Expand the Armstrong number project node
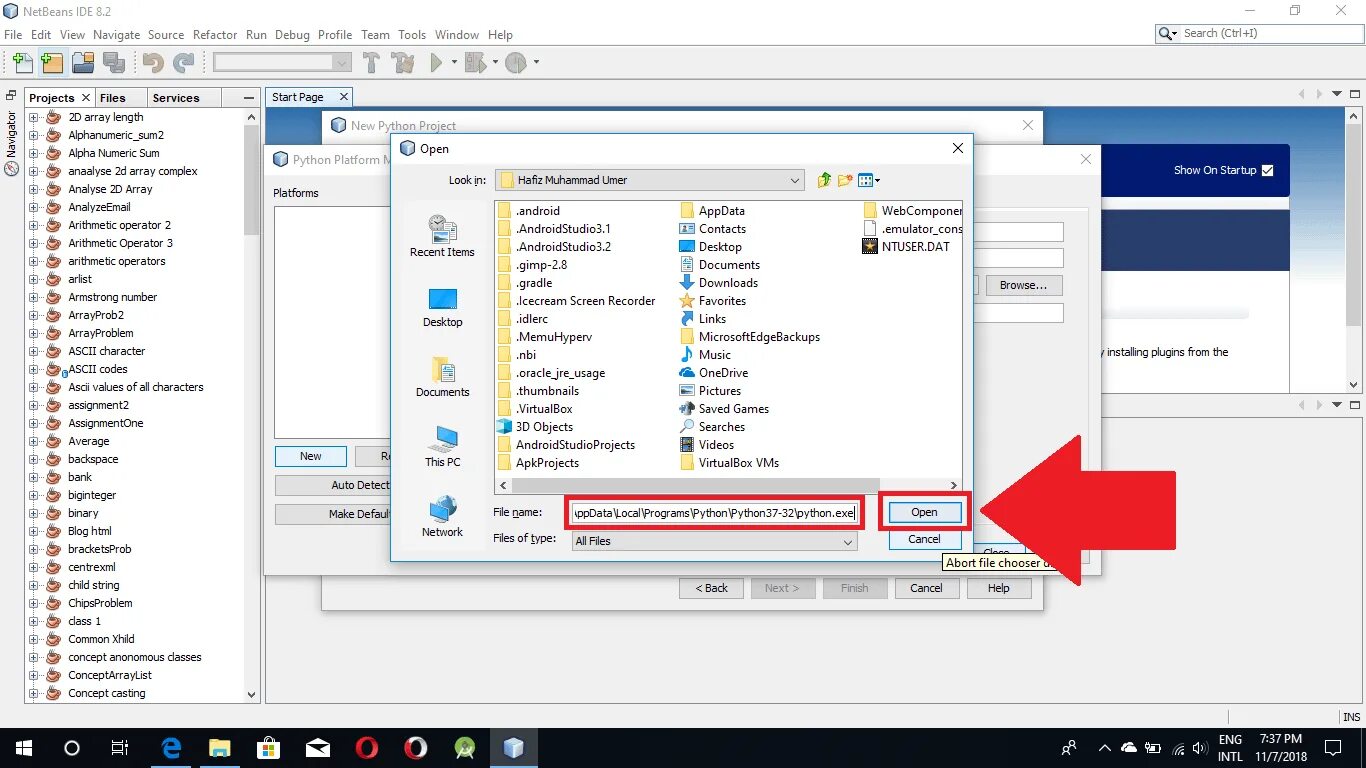This screenshot has width=1366, height=768. pyautogui.click(x=33, y=297)
